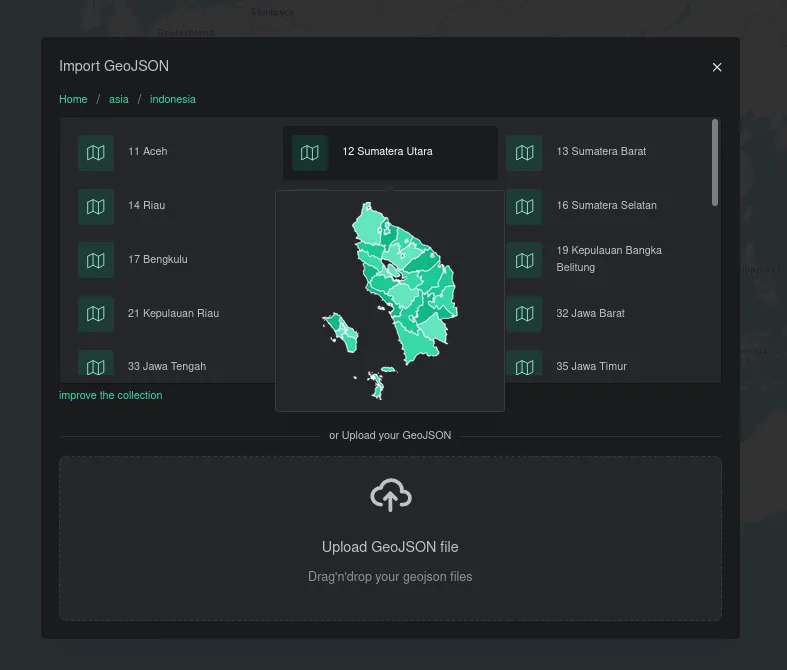This screenshot has height=670, width=787.
Task: Click the map icon beside 11 Aceh
Action: tap(96, 153)
